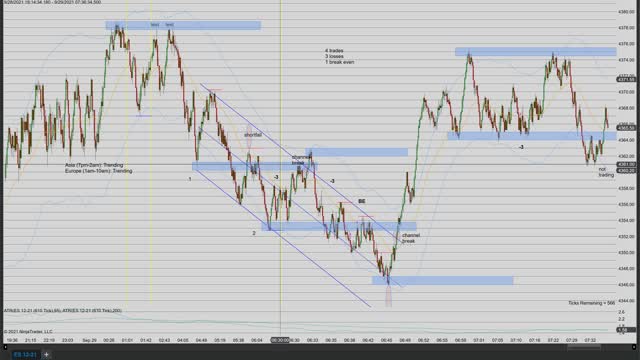This screenshot has width=640, height=360.
Task: Click the 4365.50 current price marker
Action: pos(627,128)
